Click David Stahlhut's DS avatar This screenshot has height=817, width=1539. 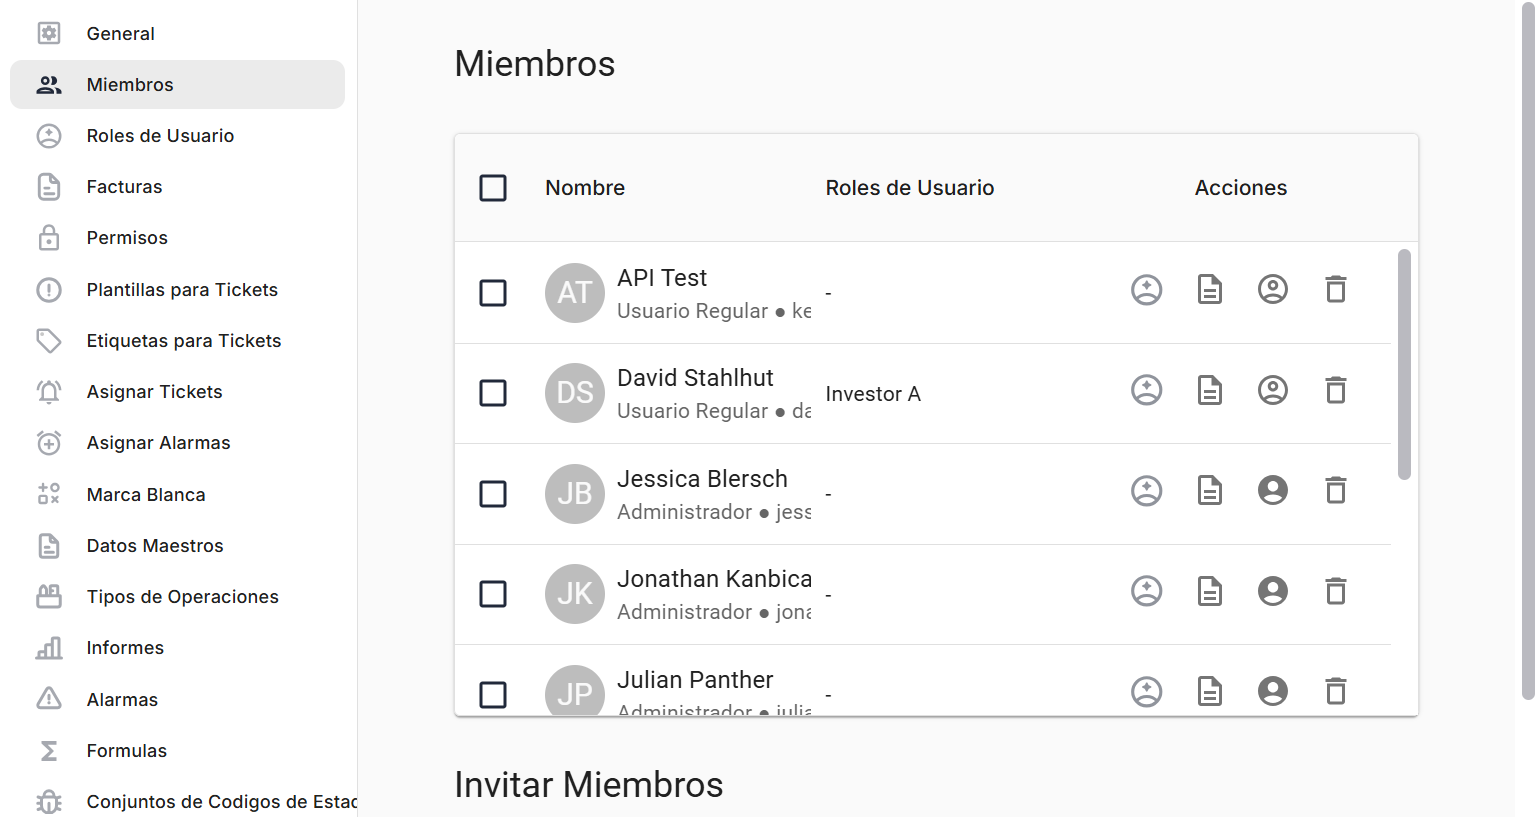click(x=575, y=393)
